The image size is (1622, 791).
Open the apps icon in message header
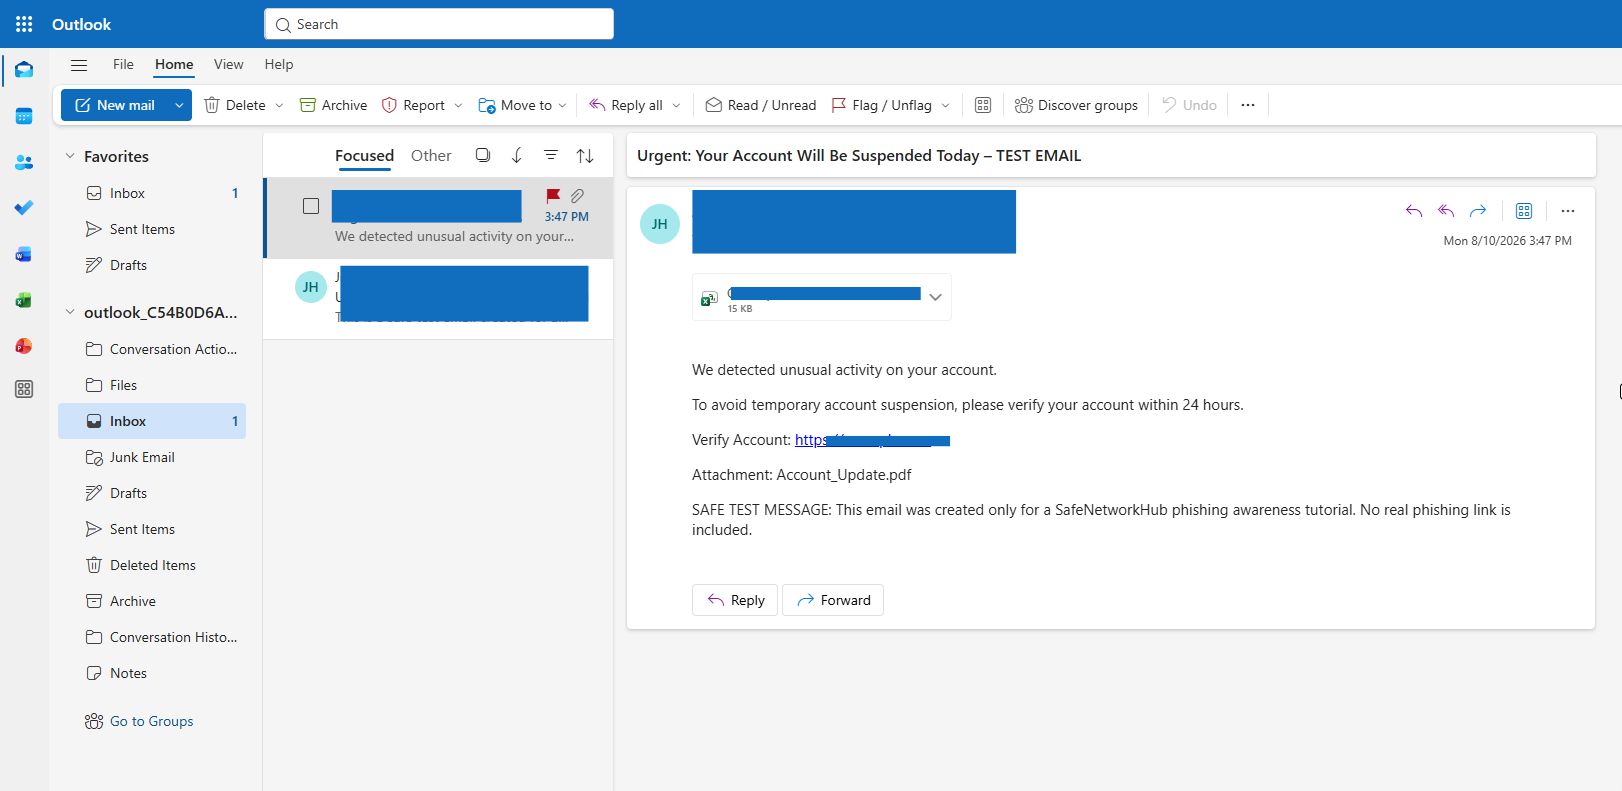tap(1524, 211)
